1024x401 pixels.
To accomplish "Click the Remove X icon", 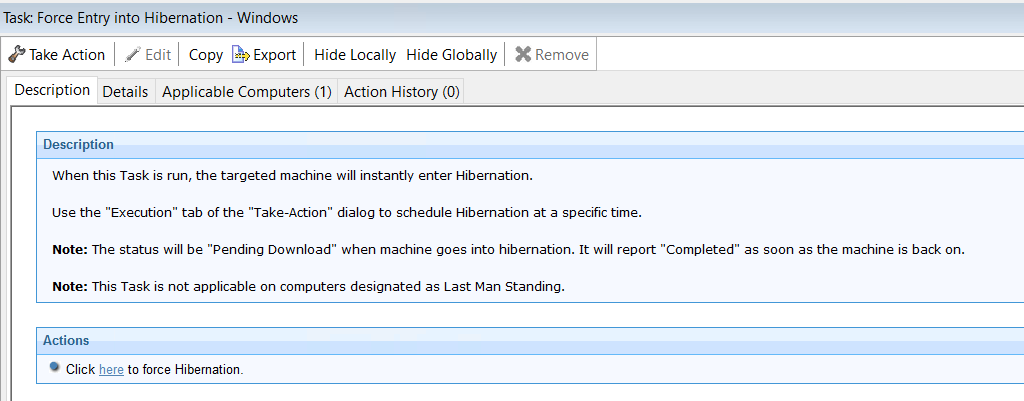I will tap(523, 55).
